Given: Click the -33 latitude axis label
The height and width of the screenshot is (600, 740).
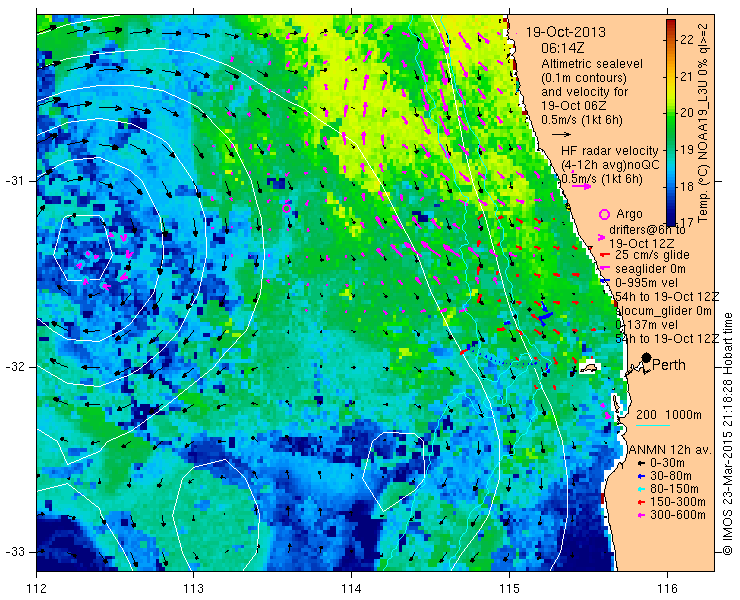Looking at the screenshot, I should [14, 551].
